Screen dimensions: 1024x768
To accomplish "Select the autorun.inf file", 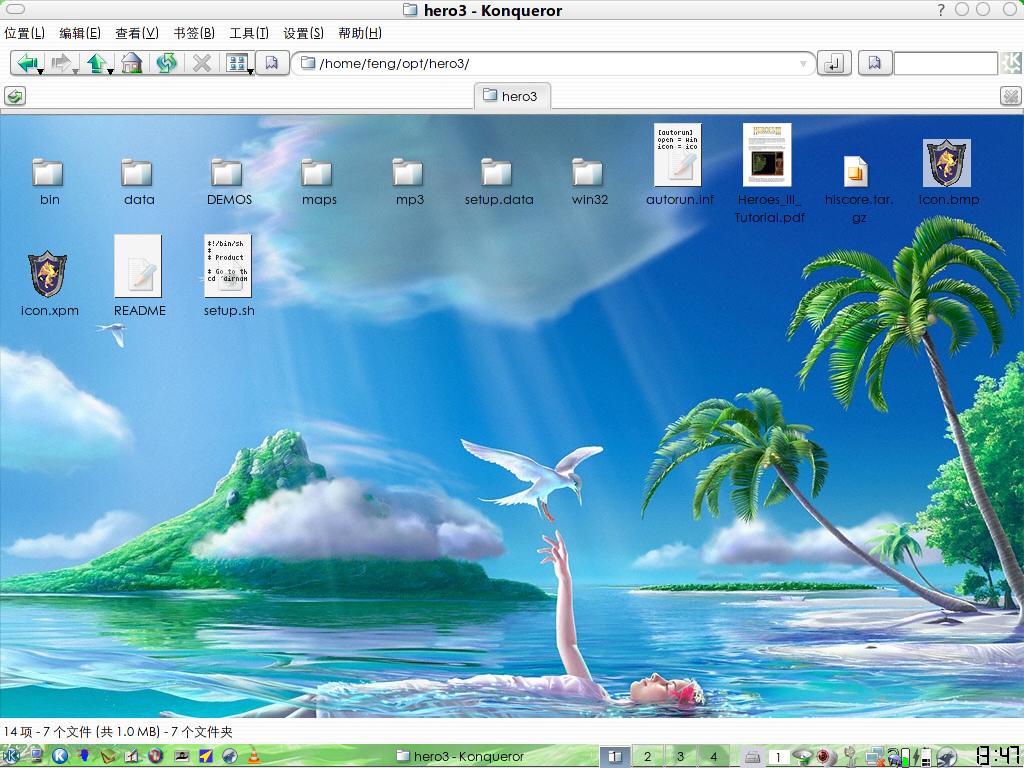I will (x=679, y=165).
